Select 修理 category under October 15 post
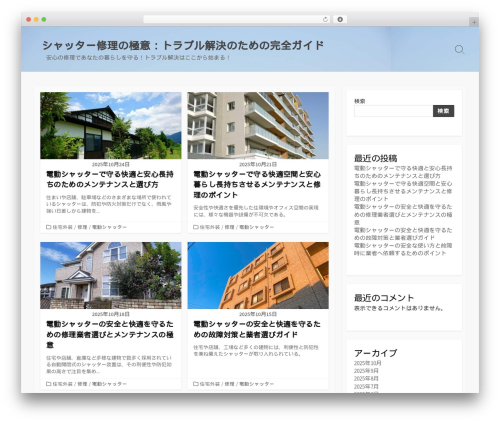 click(230, 384)
